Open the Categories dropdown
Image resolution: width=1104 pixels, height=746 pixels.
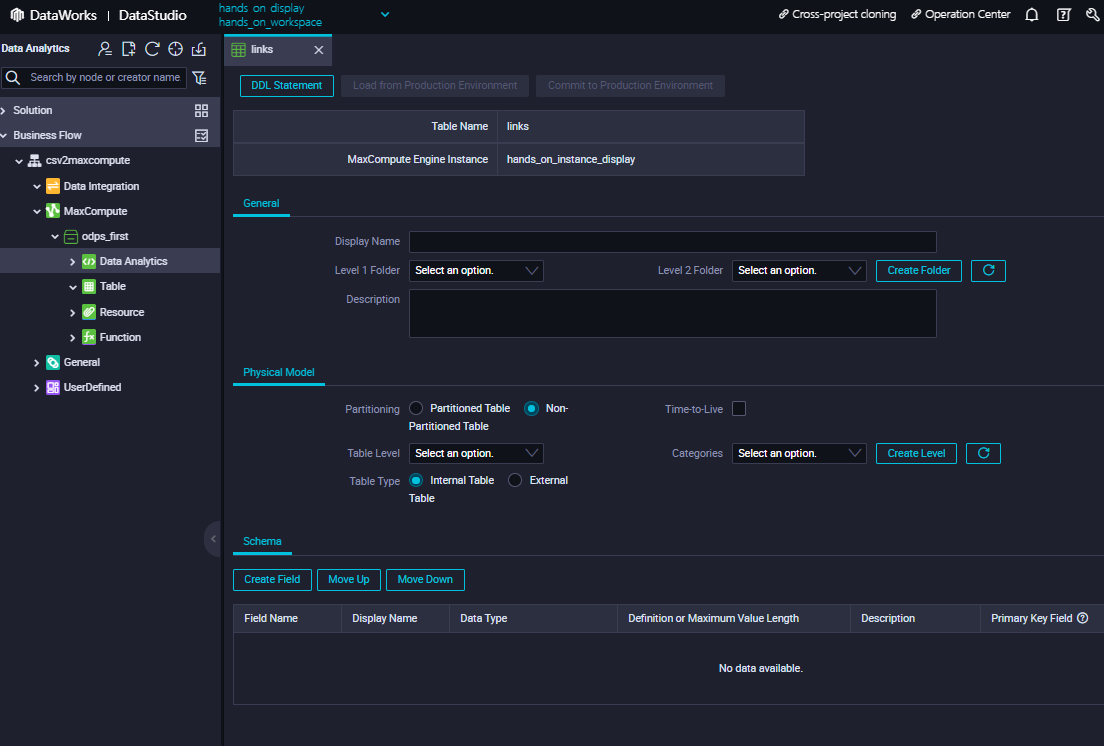799,453
